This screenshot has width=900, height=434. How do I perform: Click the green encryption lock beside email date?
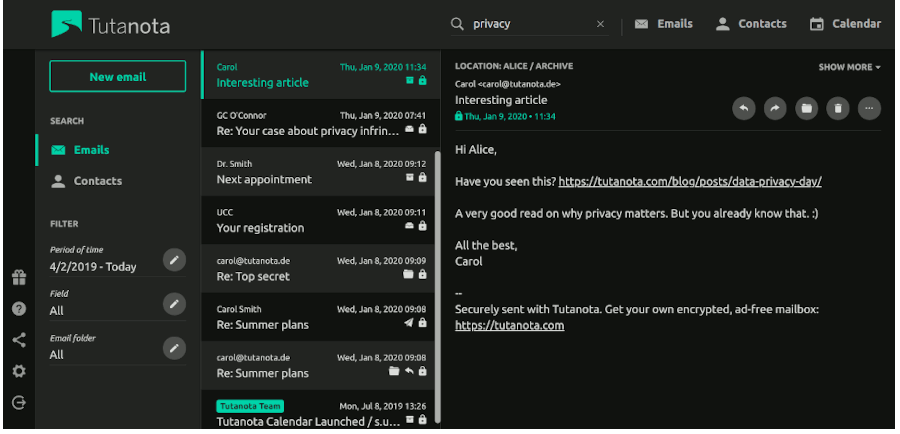tap(459, 116)
